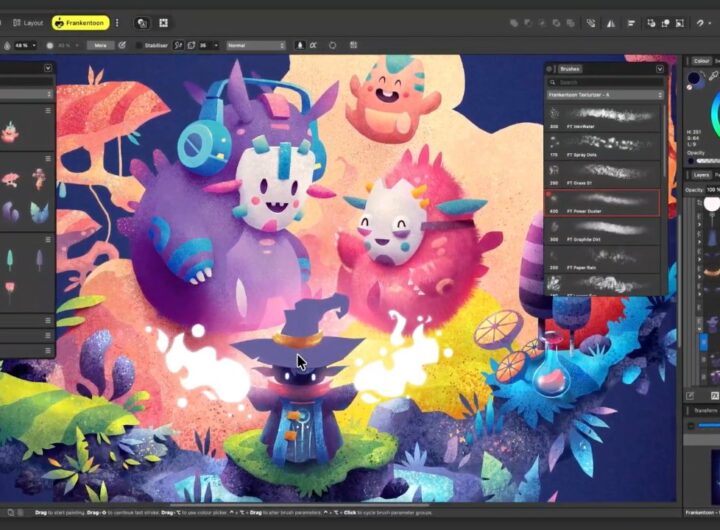Click the edit icon below layers list
The image size is (720, 530).
click(x=690, y=395)
